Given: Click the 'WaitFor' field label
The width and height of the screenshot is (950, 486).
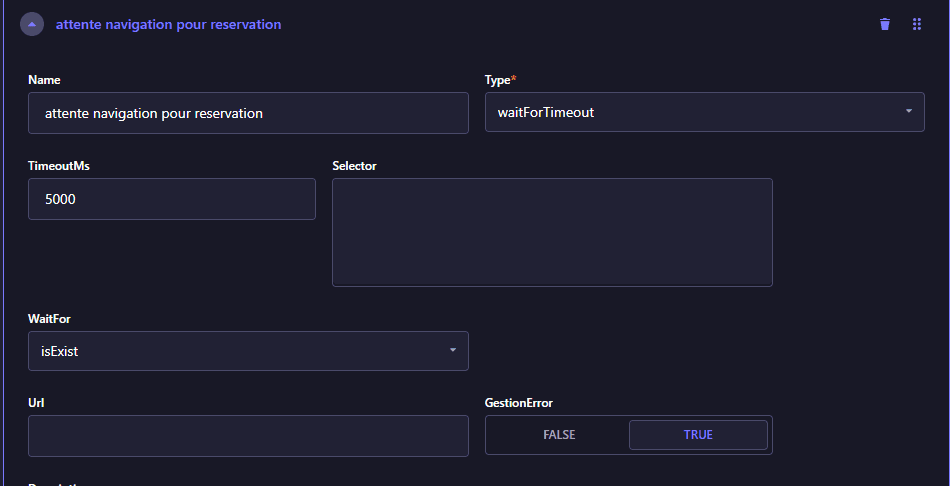Looking at the screenshot, I should (x=49, y=319).
